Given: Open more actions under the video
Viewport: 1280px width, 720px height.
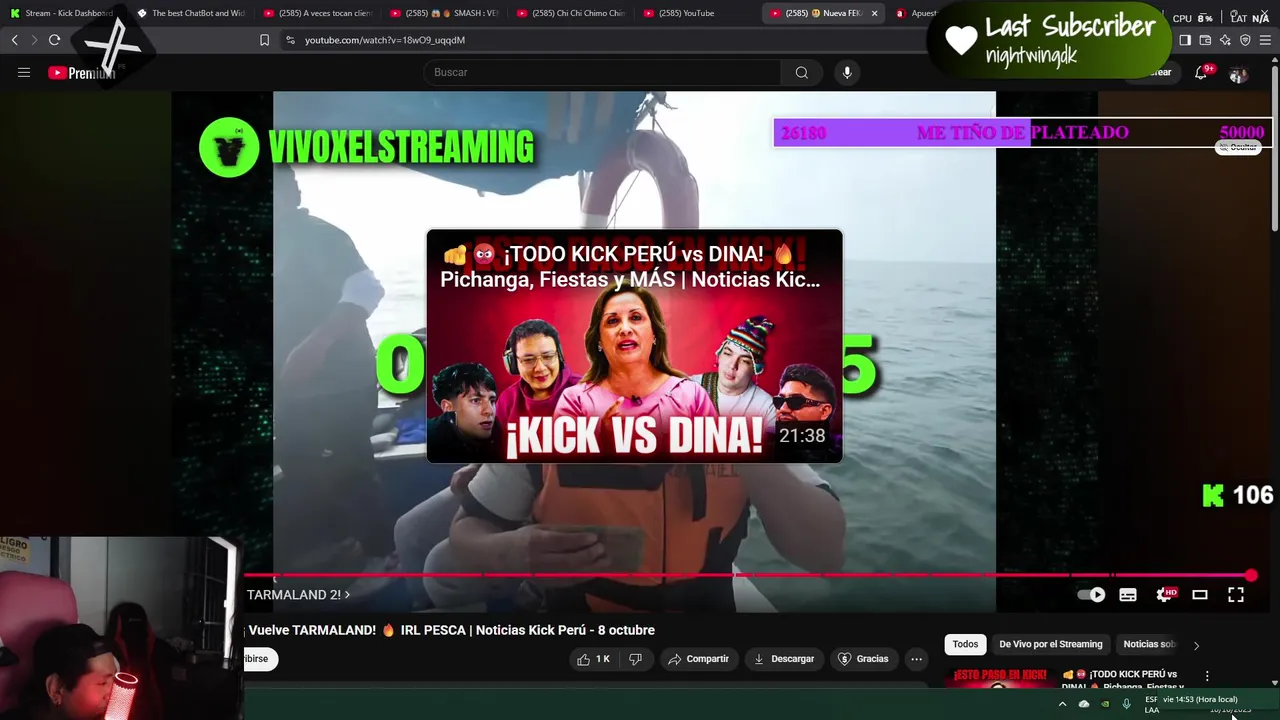Looking at the screenshot, I should point(916,659).
